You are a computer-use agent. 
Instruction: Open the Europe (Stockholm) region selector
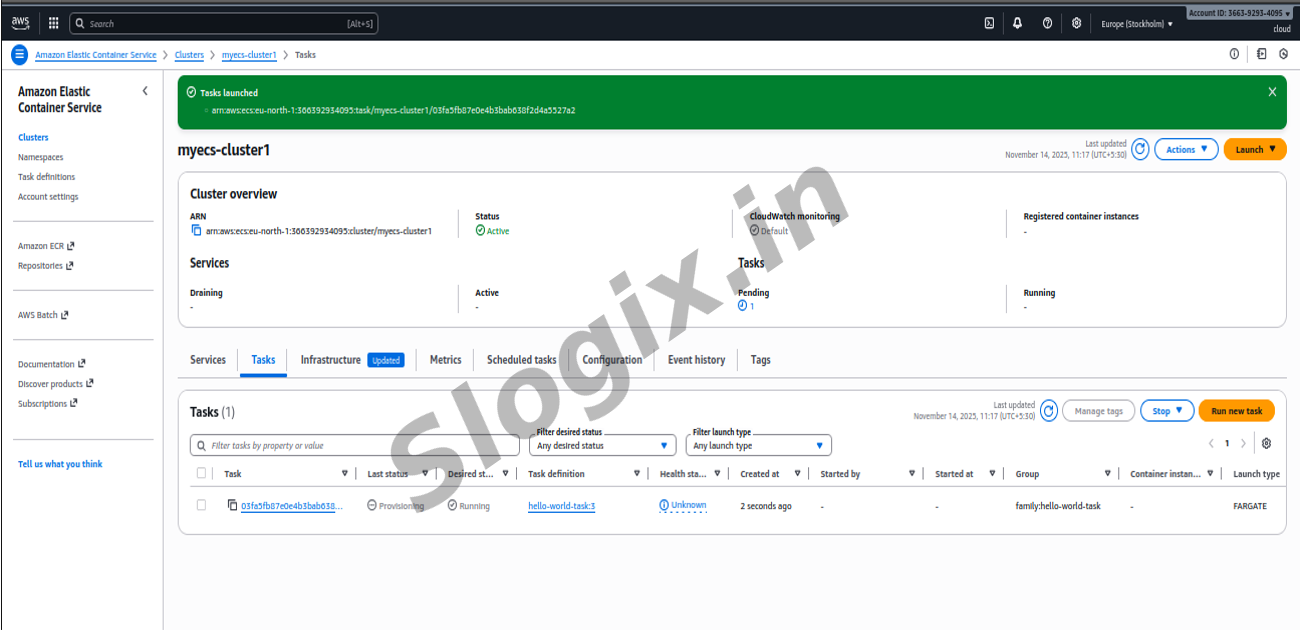pyautogui.click(x=1137, y=23)
